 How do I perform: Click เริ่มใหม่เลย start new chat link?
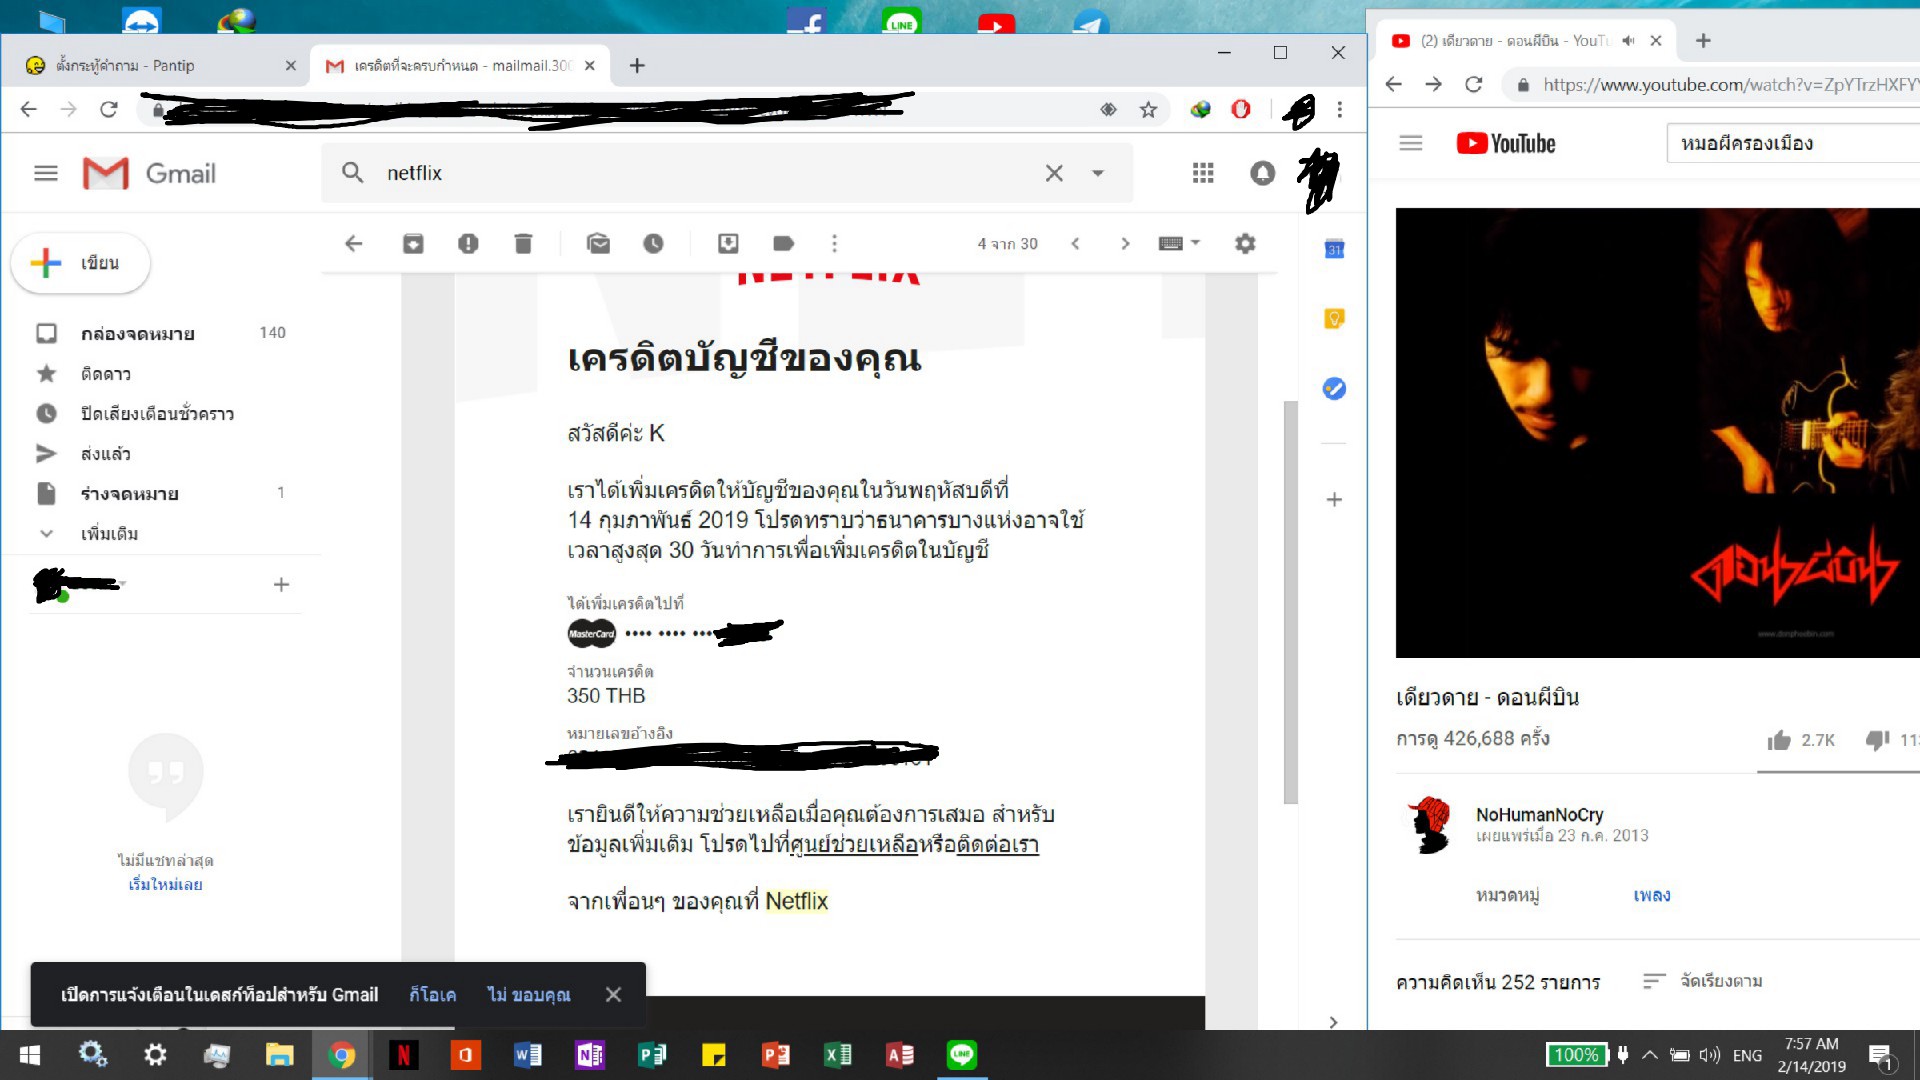click(x=166, y=884)
